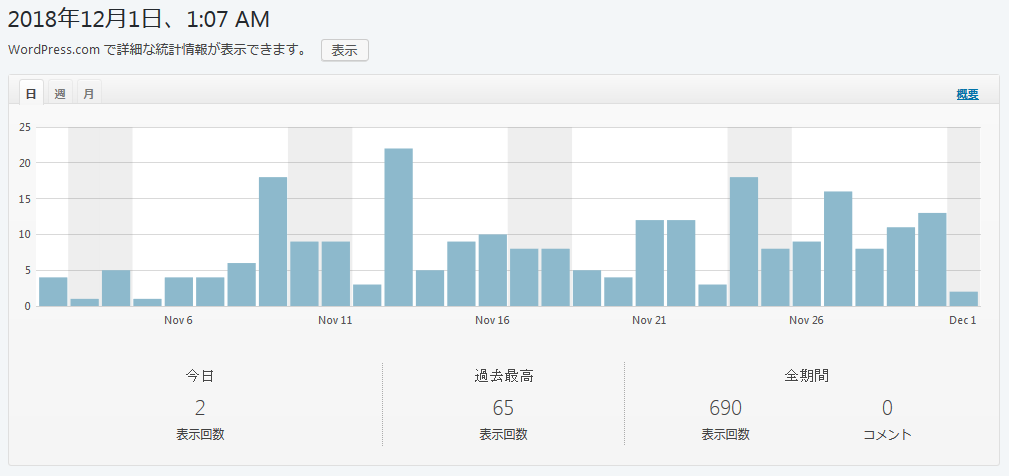1009x476 pixels.
Task: Click the 今日 view count of 2
Action: (x=200, y=408)
